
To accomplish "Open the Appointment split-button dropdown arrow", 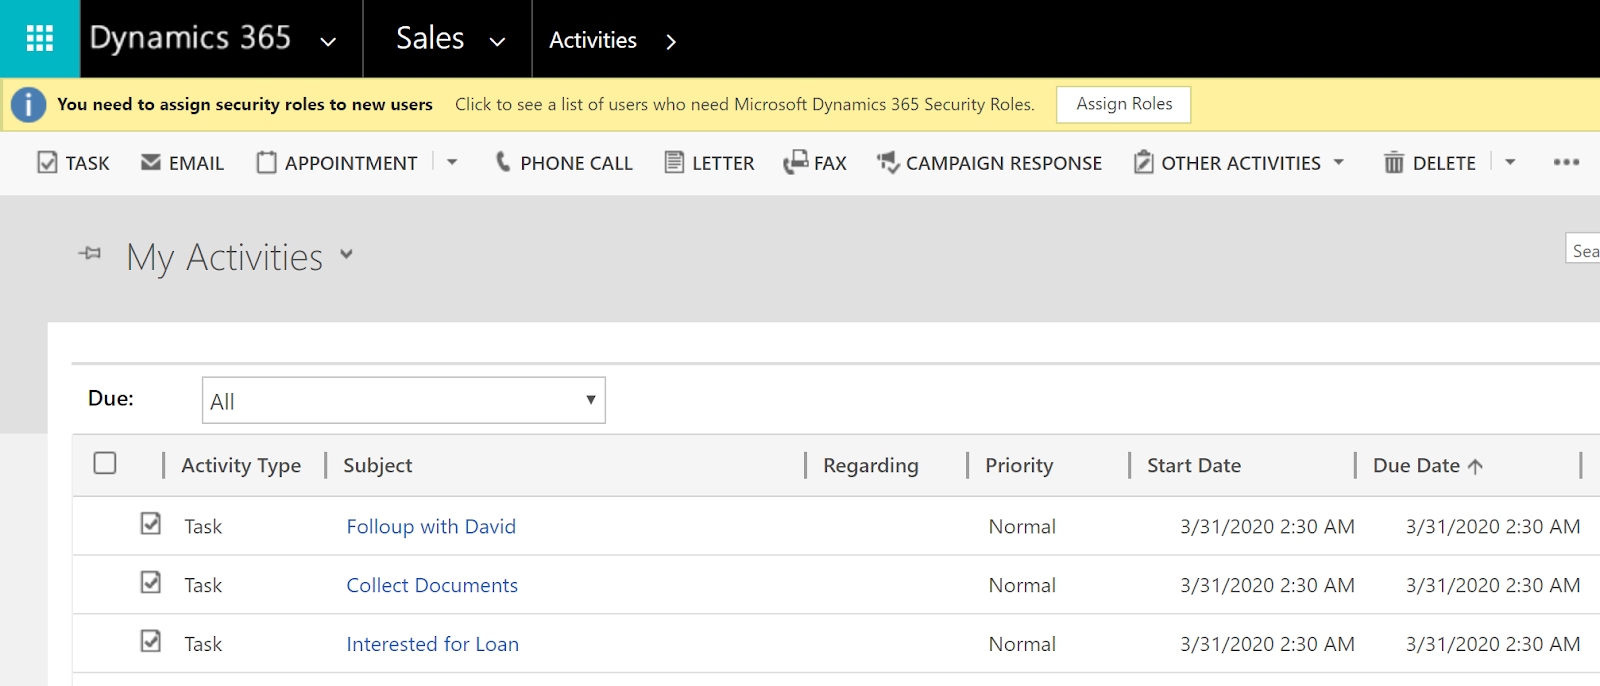I will (x=452, y=161).
